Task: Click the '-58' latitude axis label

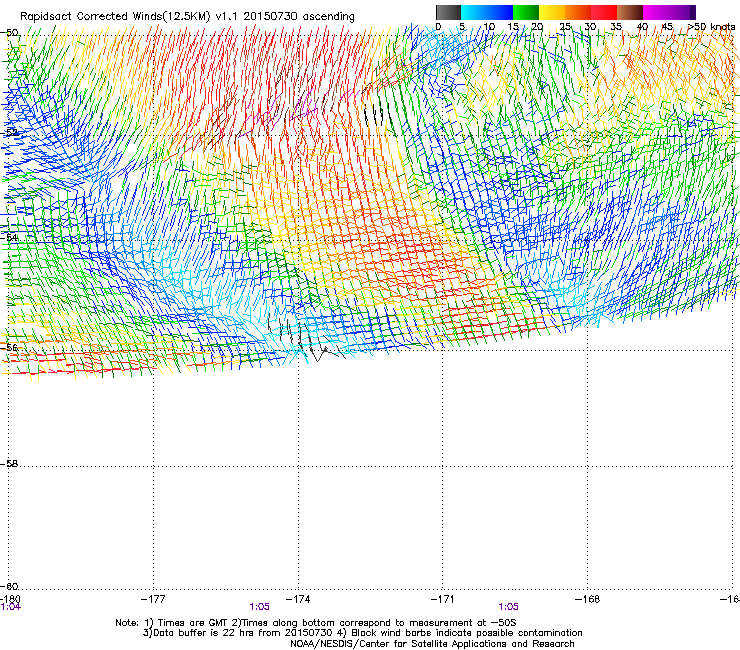Action: (x=9, y=464)
